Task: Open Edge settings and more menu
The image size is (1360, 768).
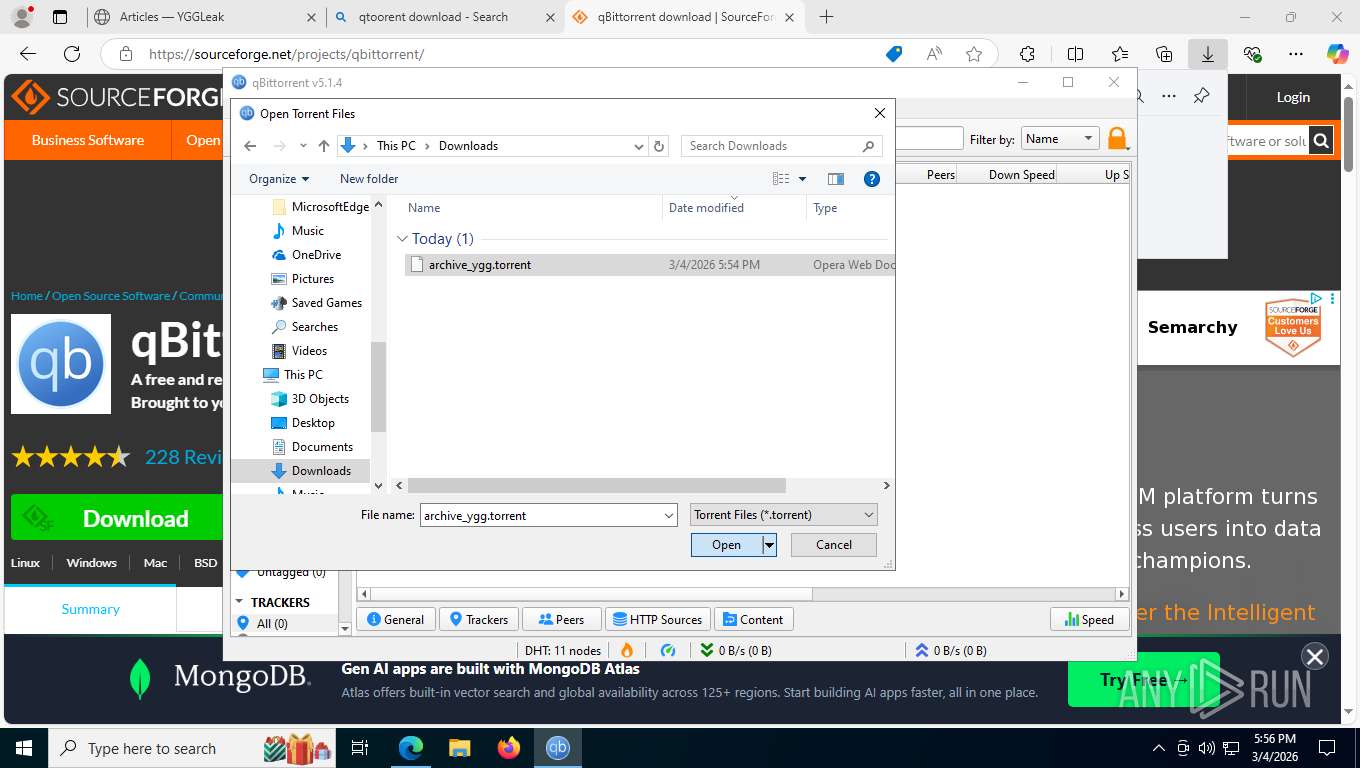Action: [x=1296, y=54]
